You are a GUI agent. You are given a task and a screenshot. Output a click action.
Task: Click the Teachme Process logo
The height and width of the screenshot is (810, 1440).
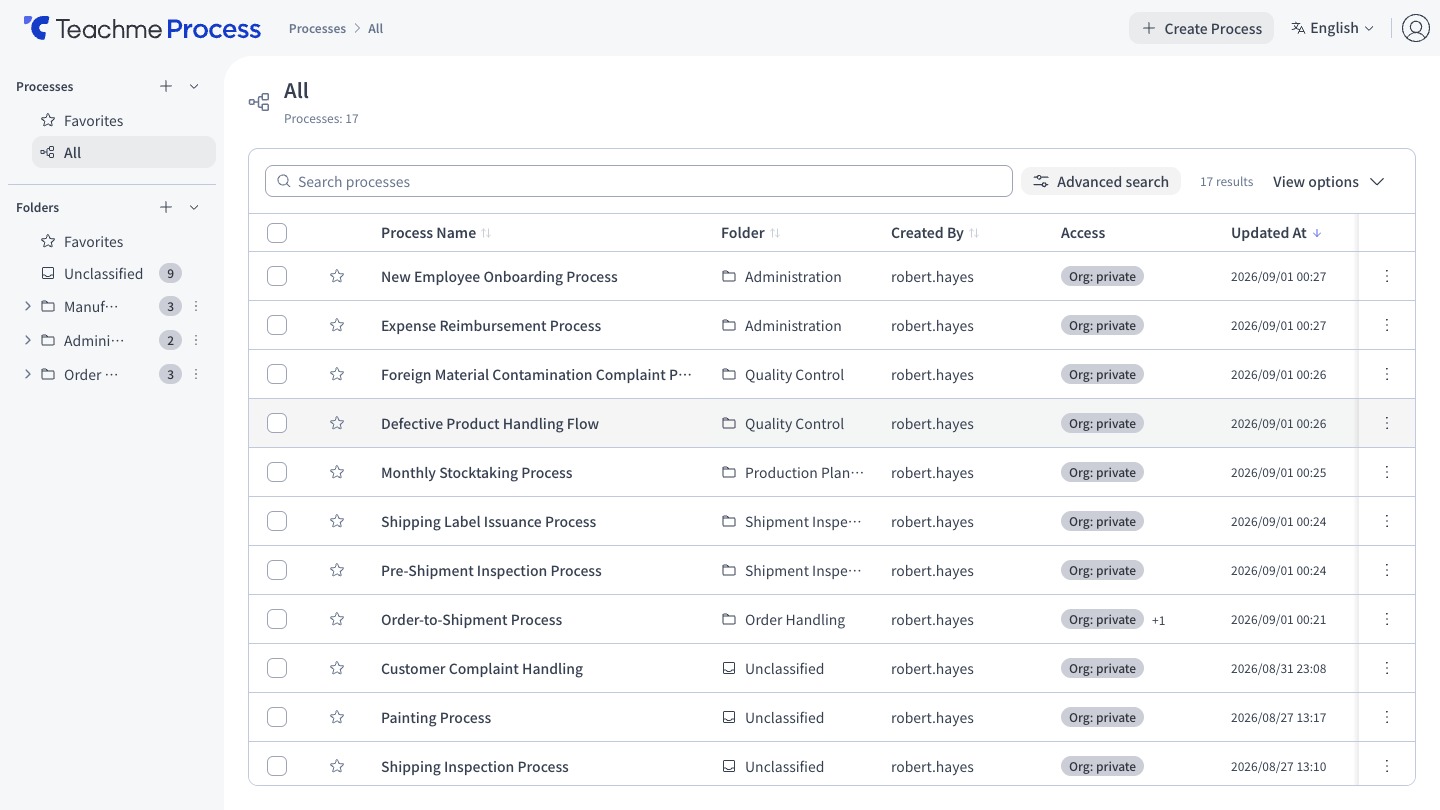[x=142, y=28]
